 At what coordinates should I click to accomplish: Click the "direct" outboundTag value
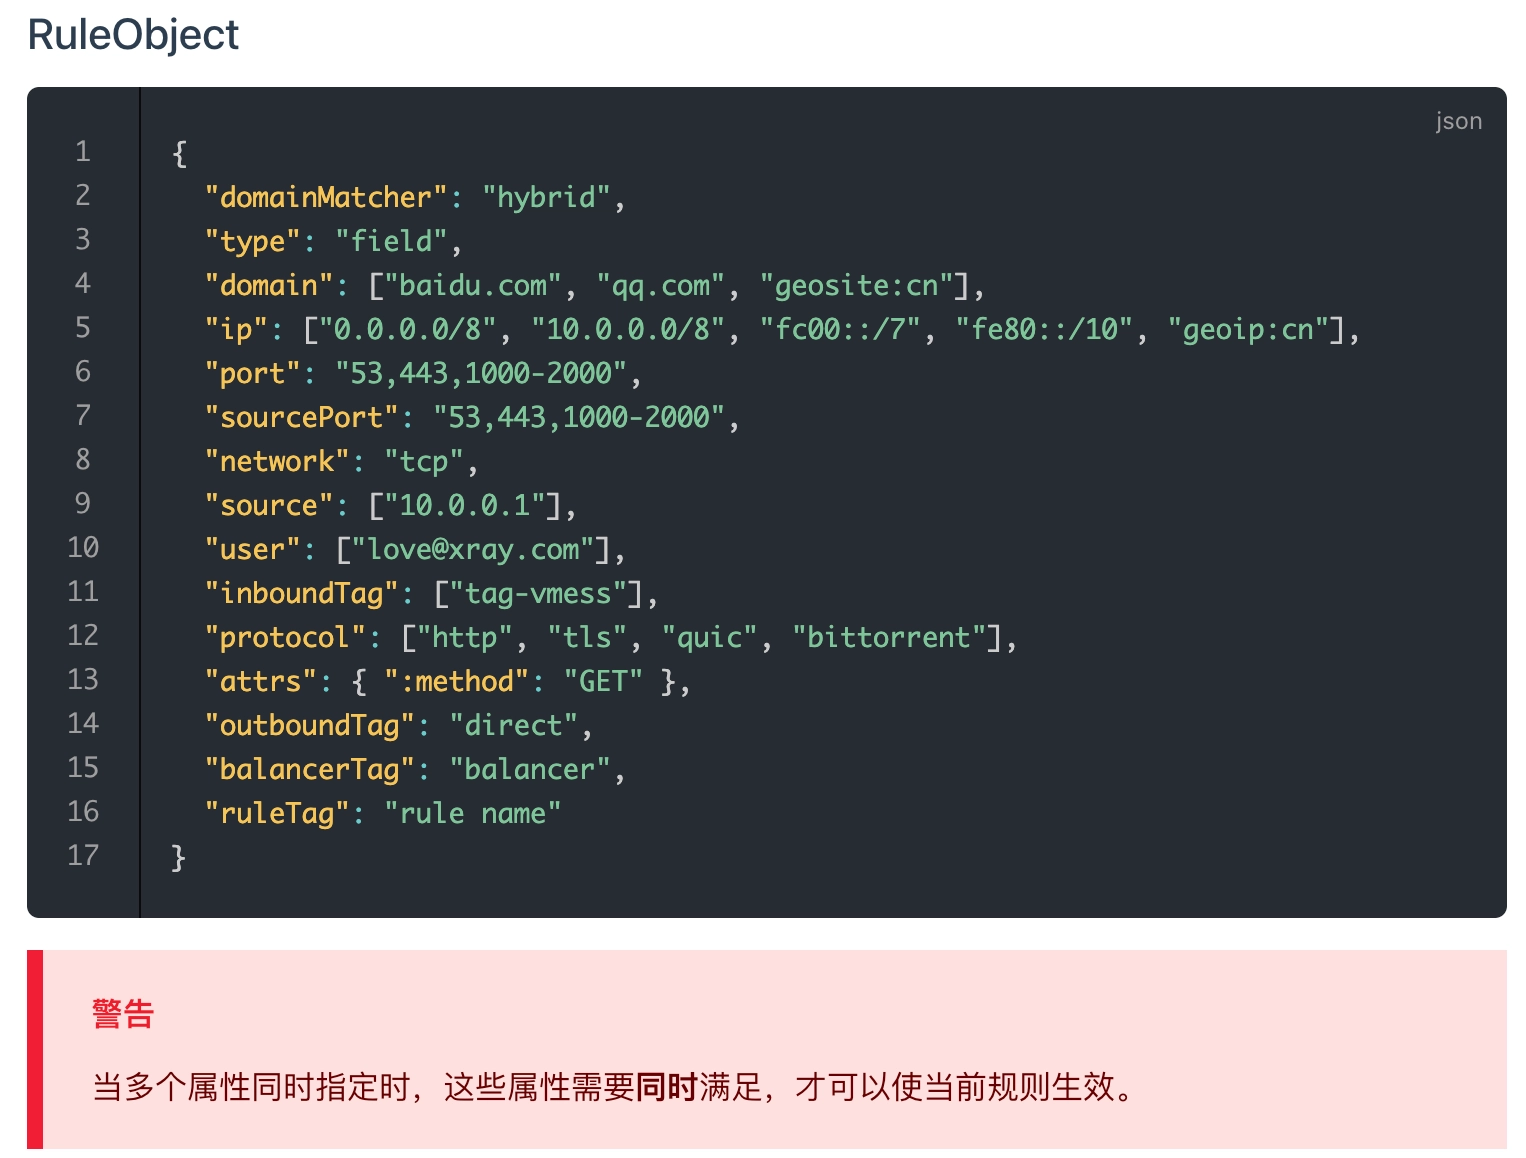click(513, 725)
